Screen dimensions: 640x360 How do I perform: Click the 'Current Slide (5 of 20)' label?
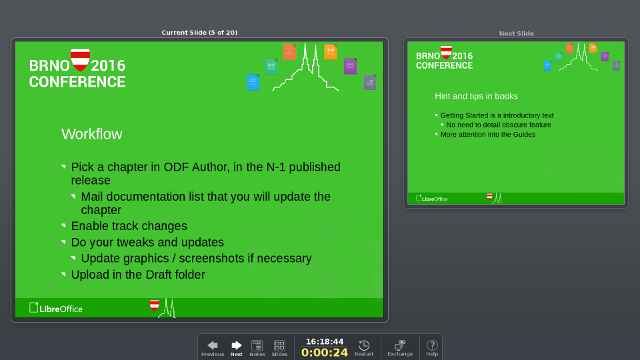199,32
